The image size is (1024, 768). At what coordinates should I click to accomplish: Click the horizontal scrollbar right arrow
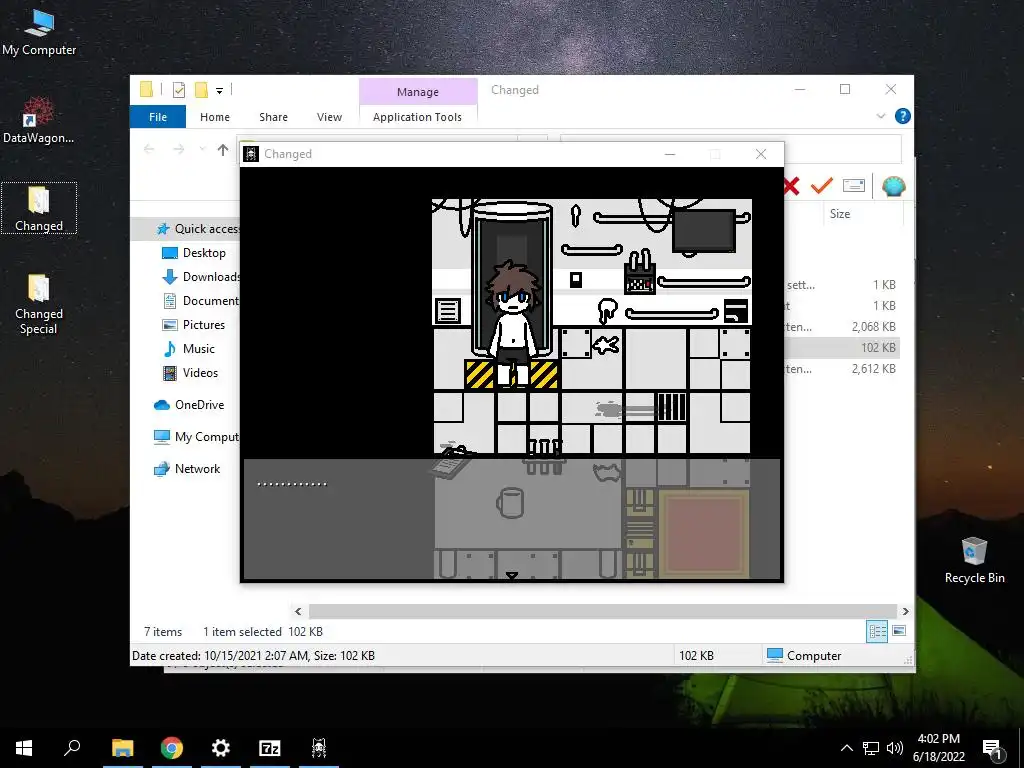905,611
